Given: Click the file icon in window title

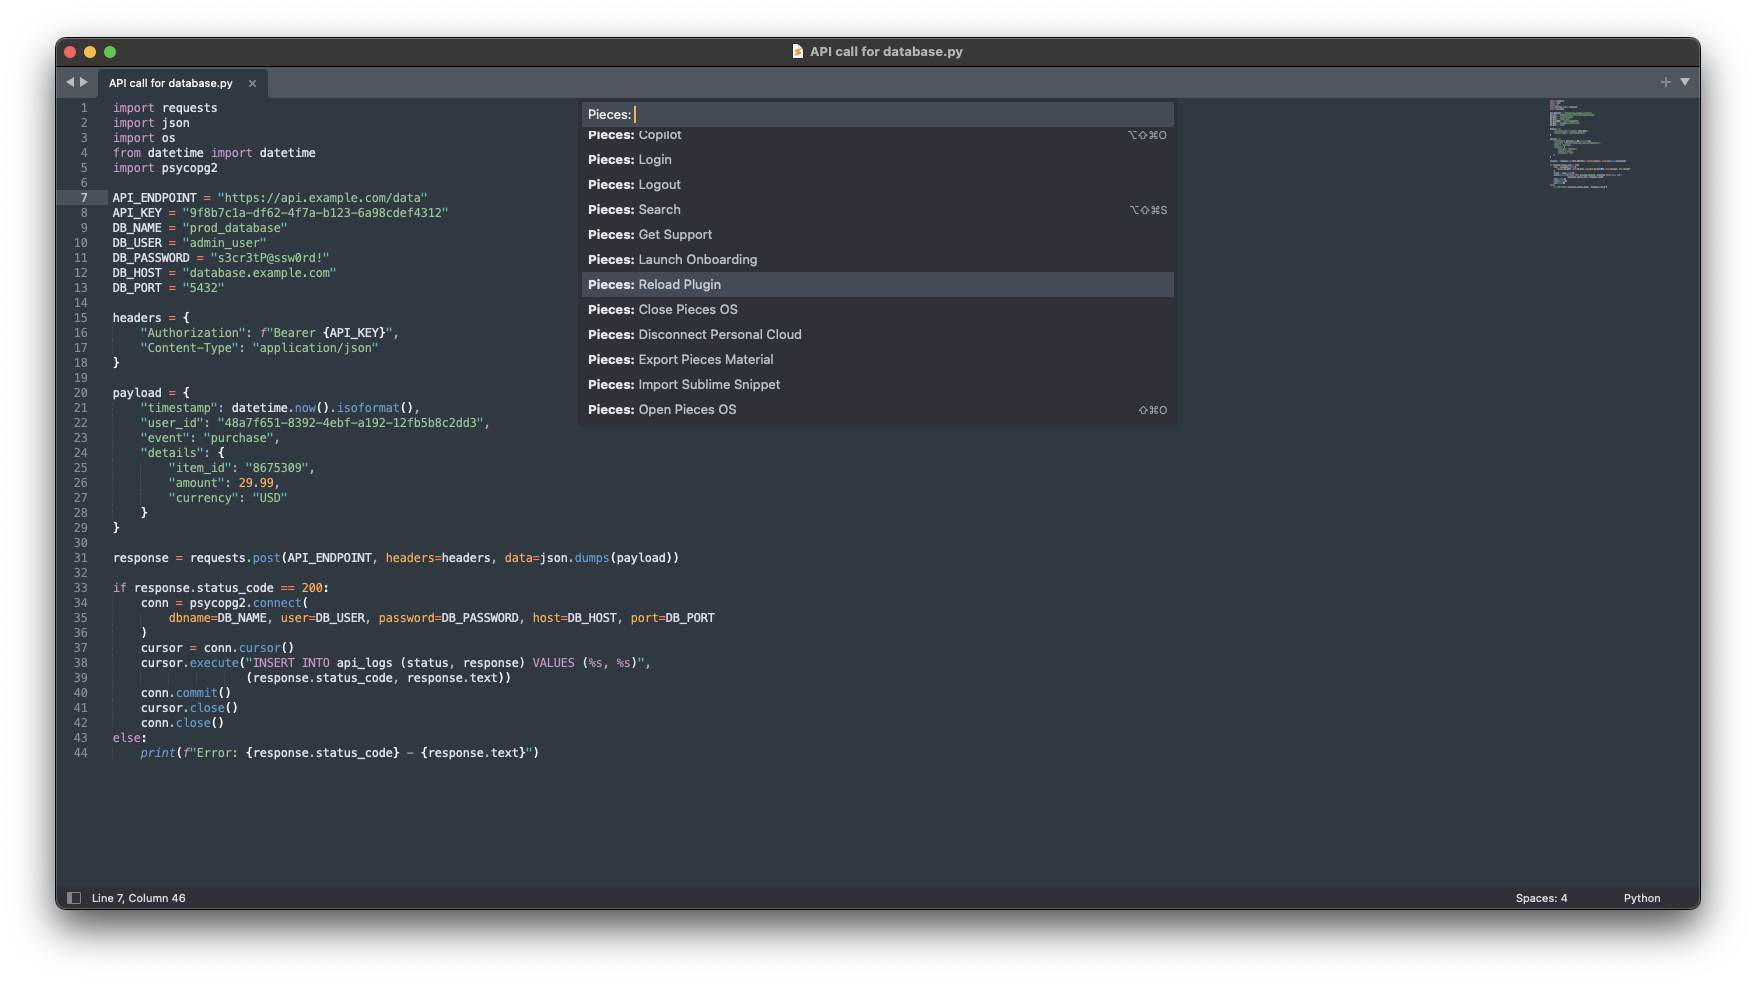Looking at the screenshot, I should point(797,51).
